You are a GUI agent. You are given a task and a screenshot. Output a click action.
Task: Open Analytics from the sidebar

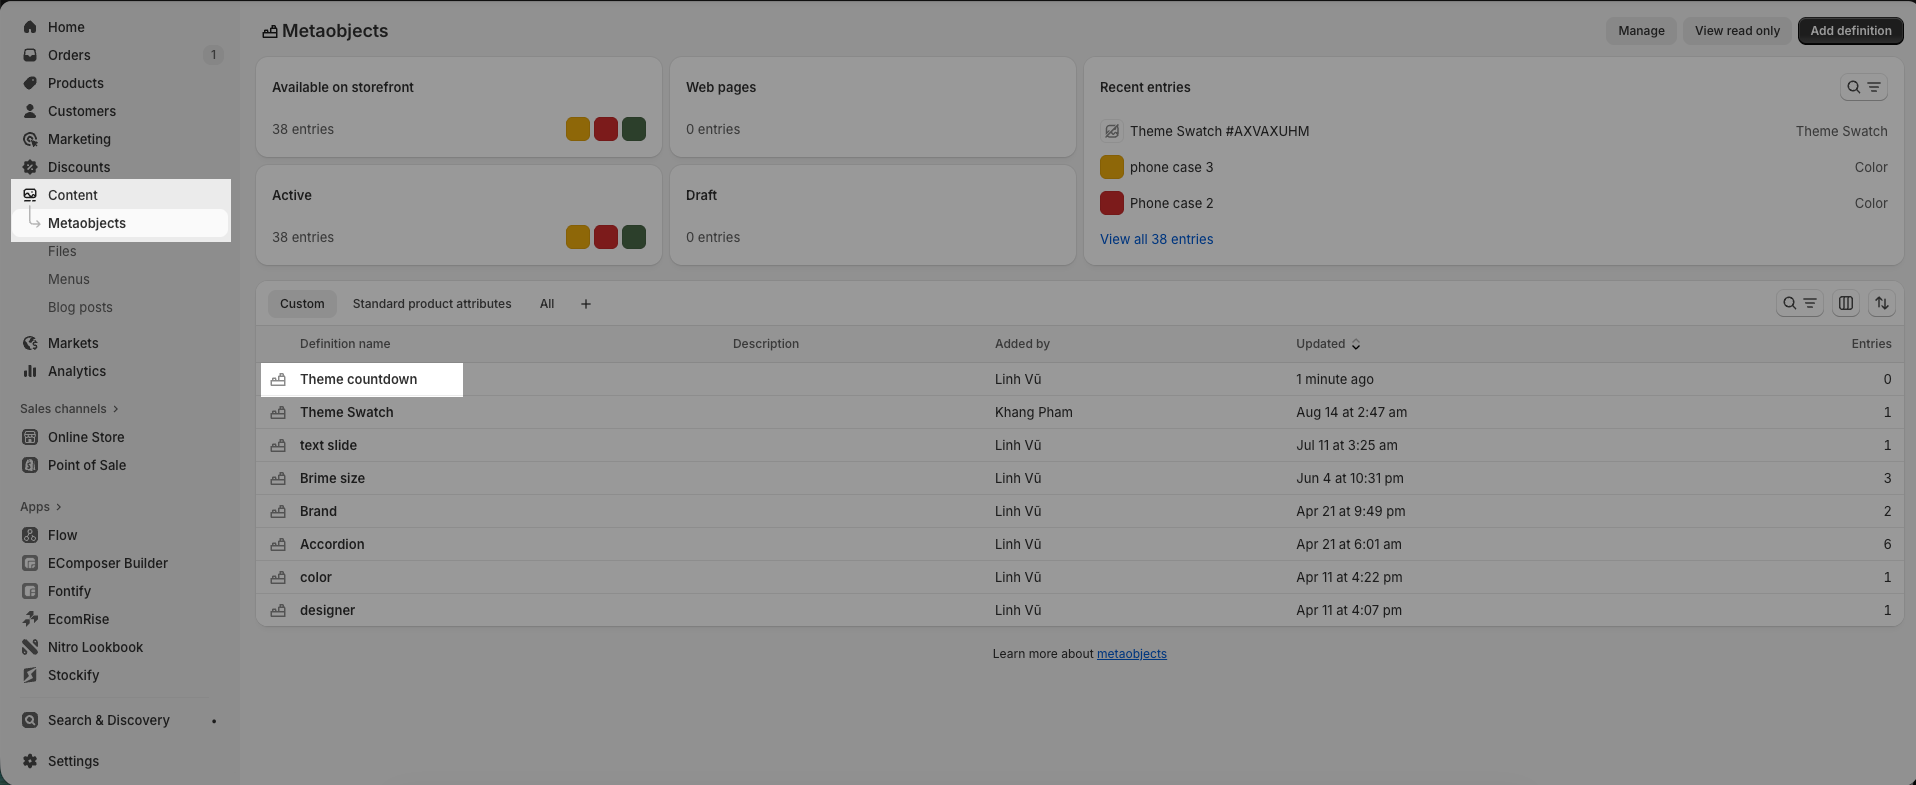(x=76, y=371)
